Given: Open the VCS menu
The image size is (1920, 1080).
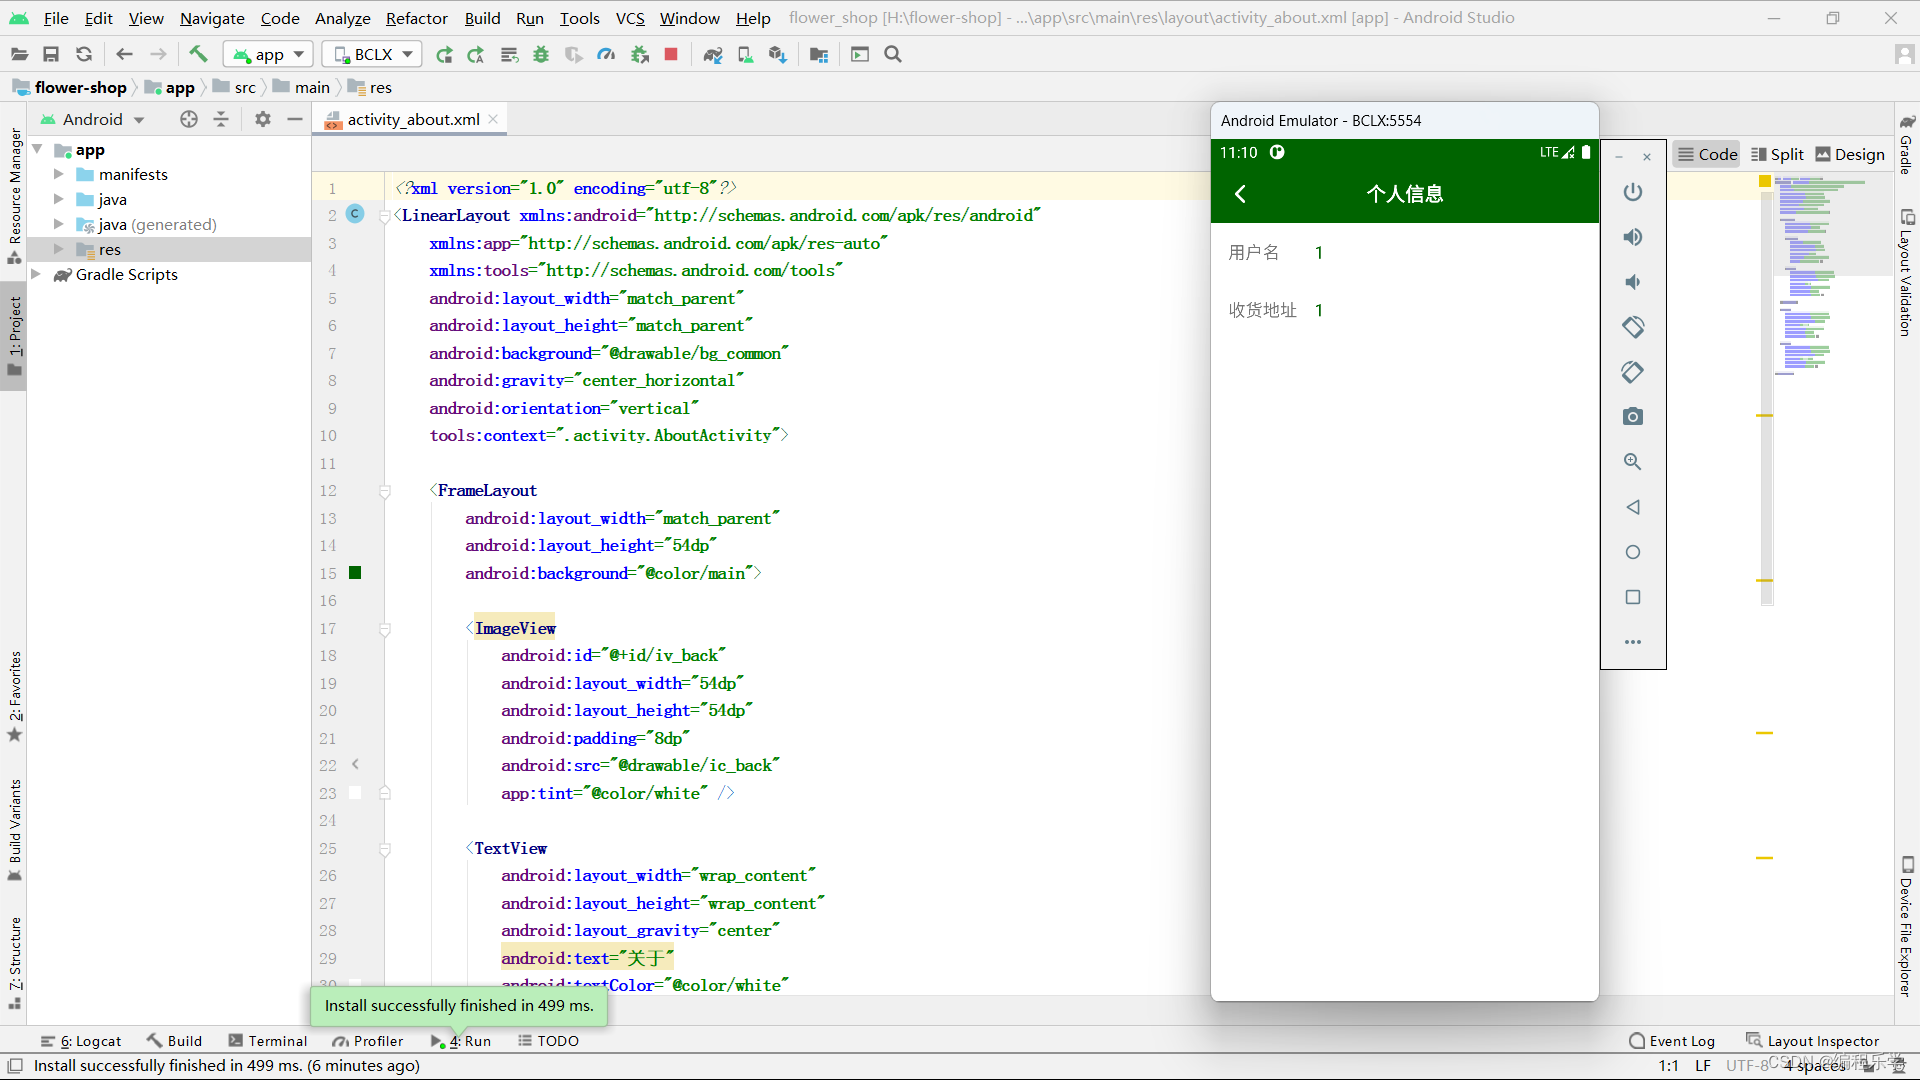Looking at the screenshot, I should 630,18.
